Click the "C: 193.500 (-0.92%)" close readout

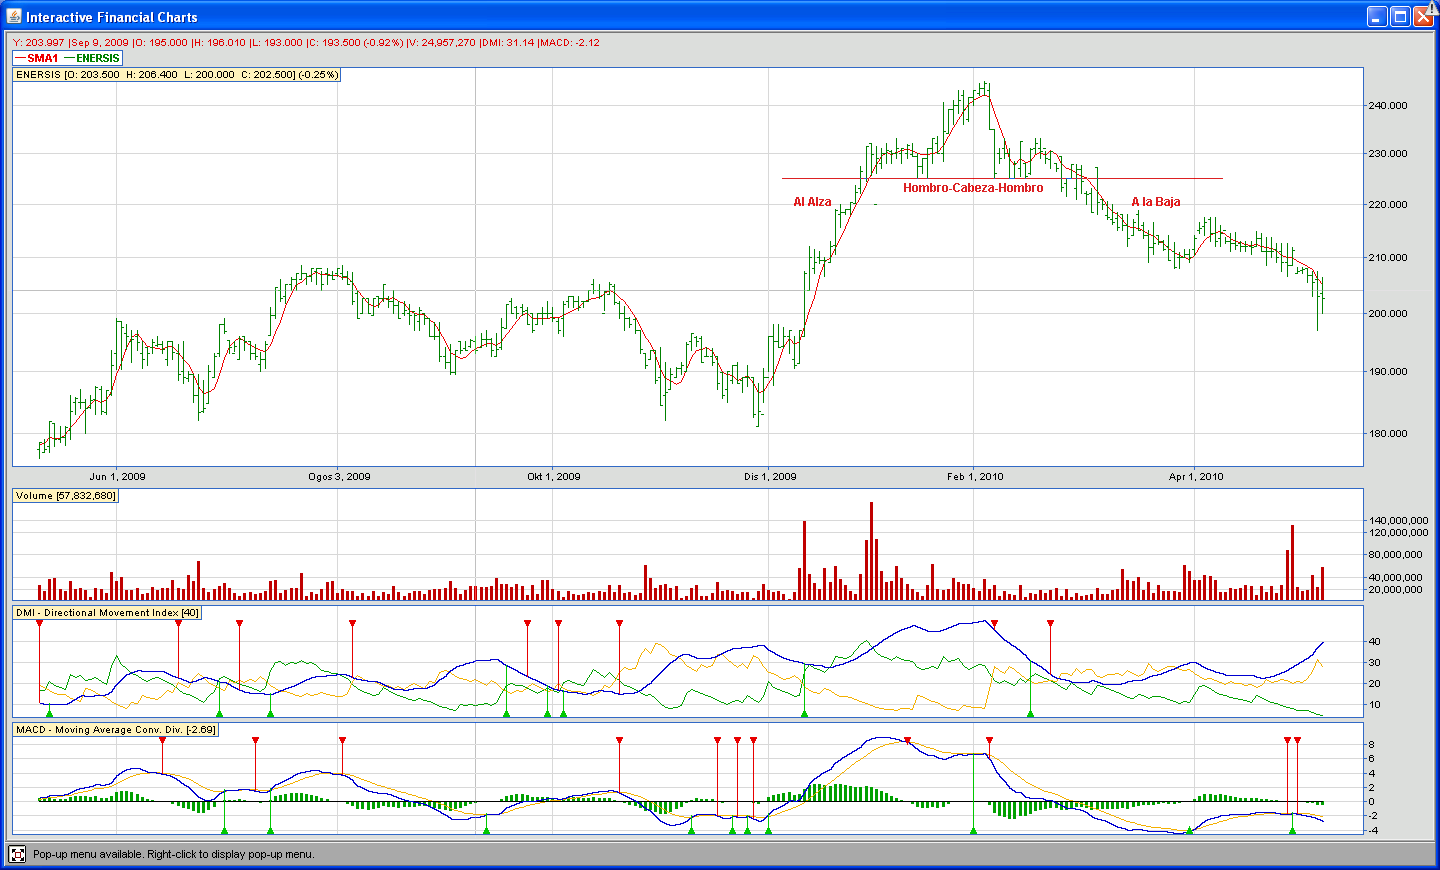[356, 43]
